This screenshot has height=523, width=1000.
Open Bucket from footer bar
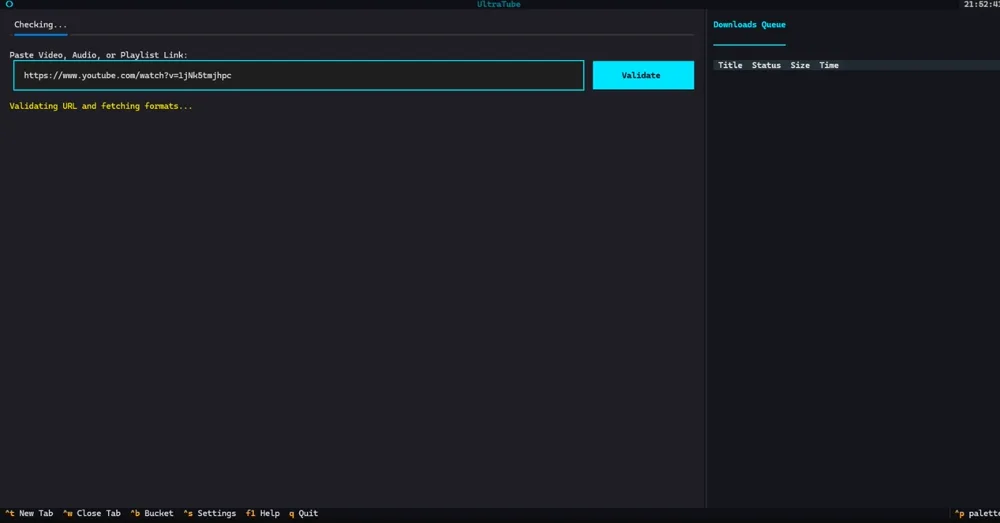152,513
